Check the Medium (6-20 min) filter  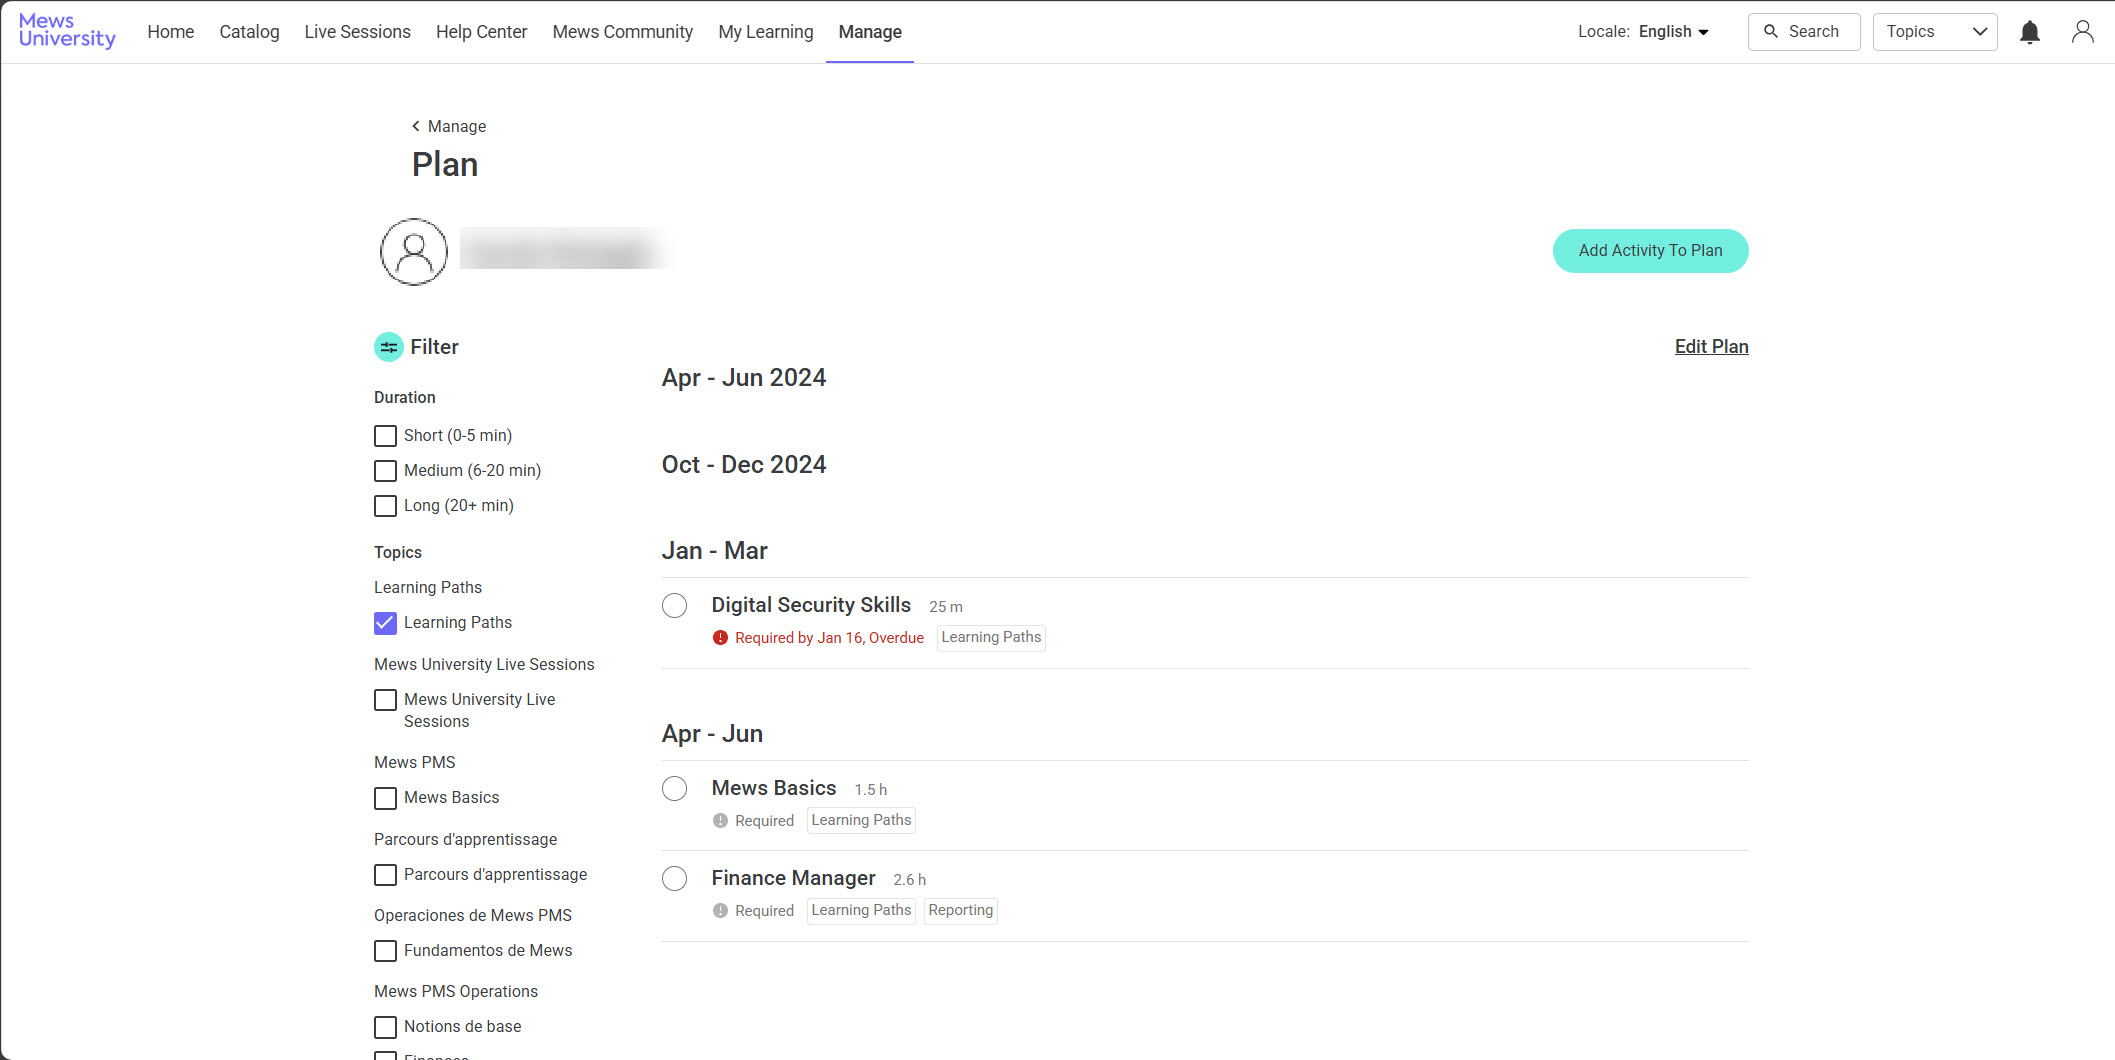[x=385, y=471]
